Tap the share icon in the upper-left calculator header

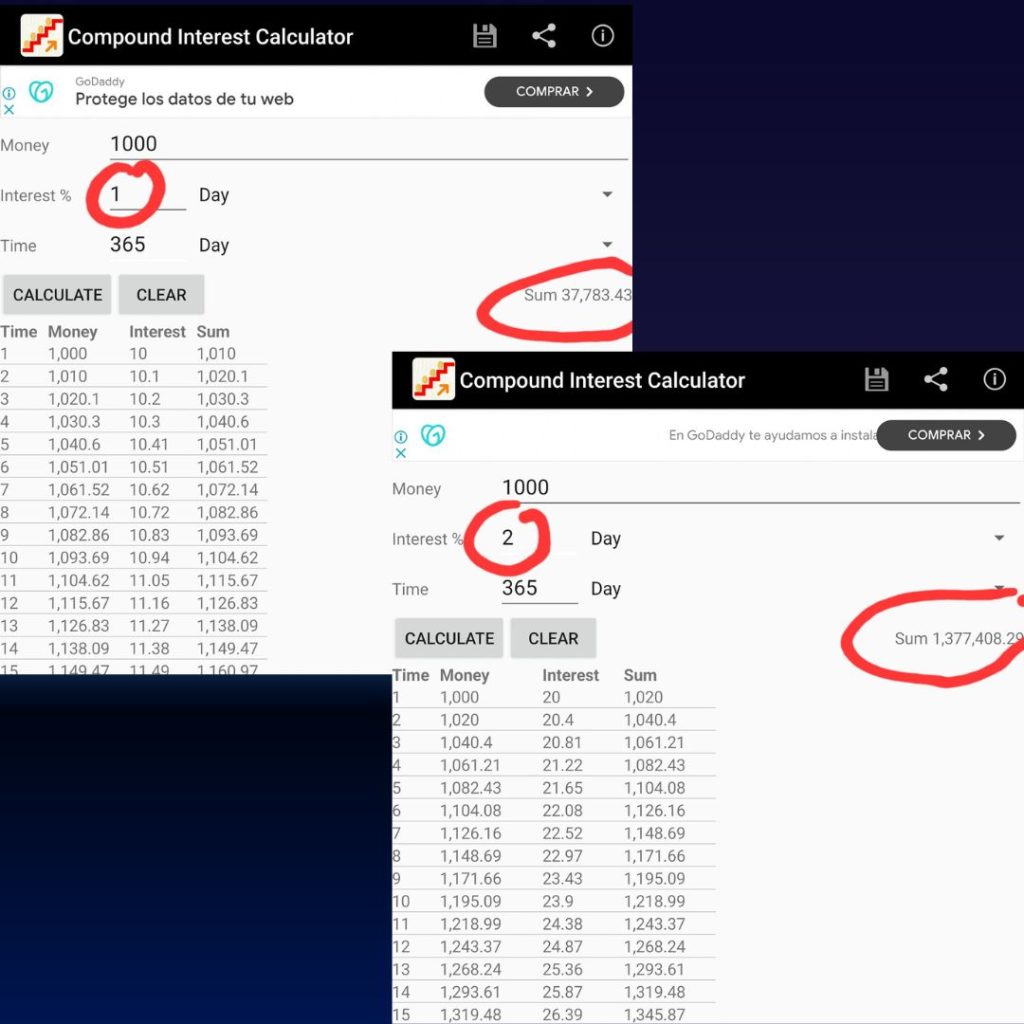544,37
